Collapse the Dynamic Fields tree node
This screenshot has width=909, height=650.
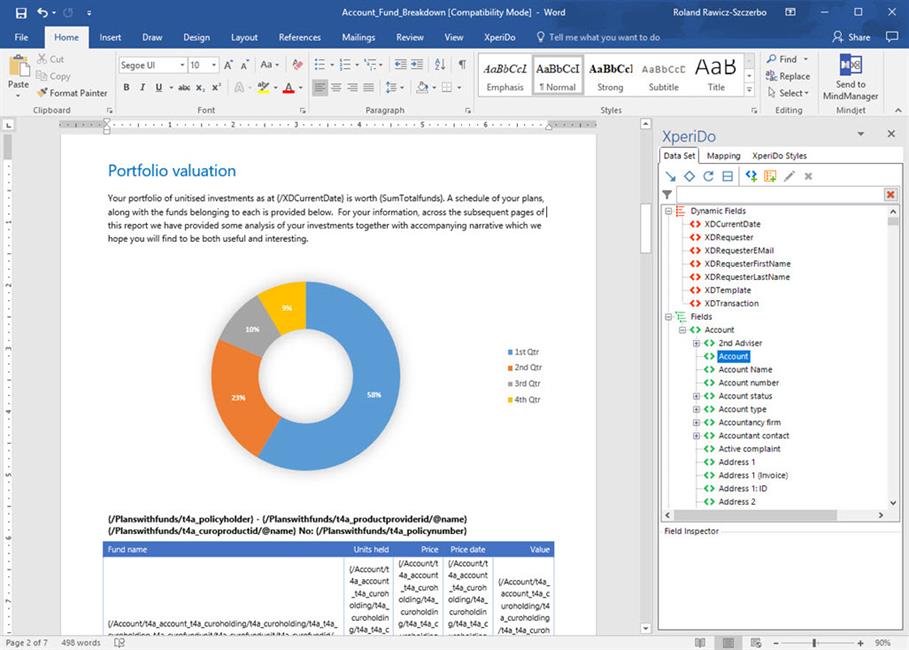(668, 211)
